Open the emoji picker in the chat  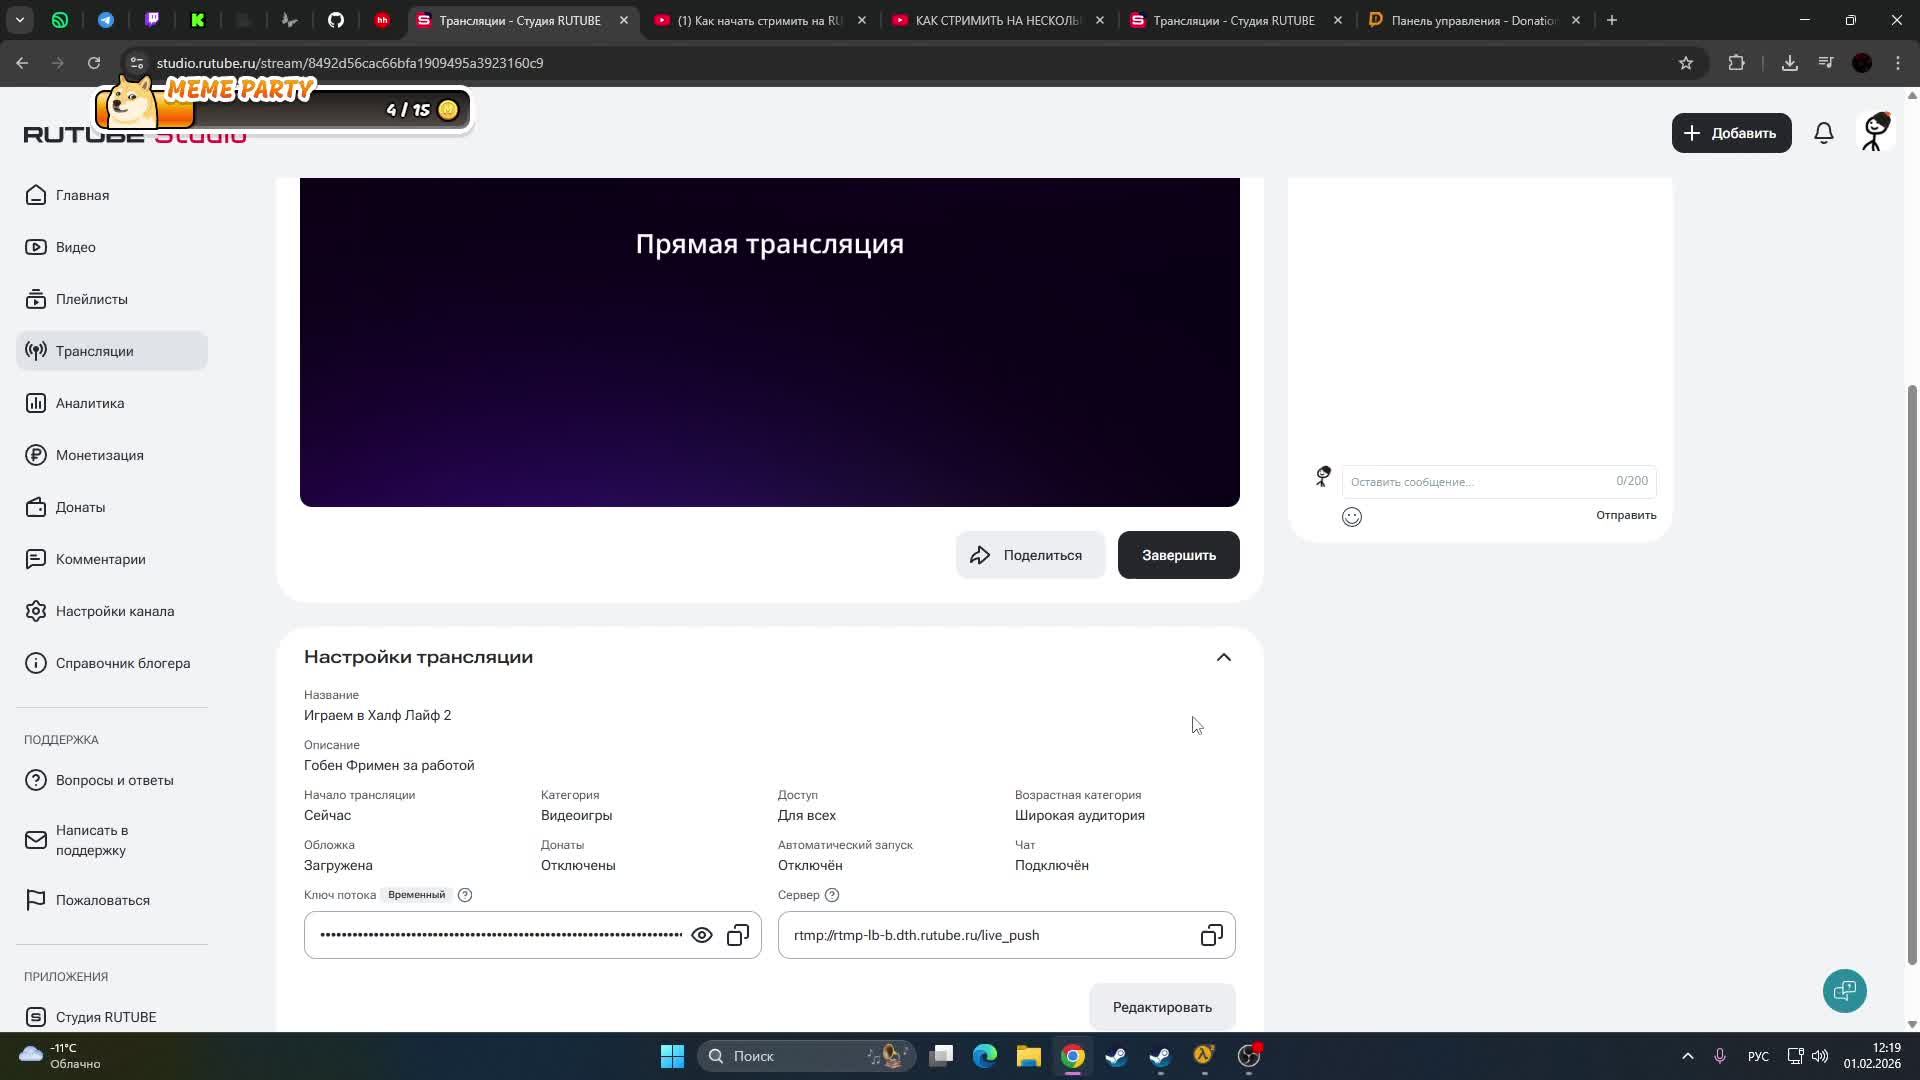pyautogui.click(x=1352, y=516)
